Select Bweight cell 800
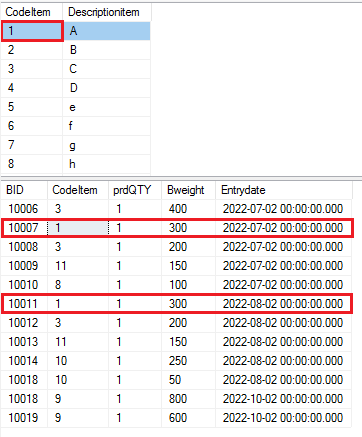Screen dimensions: 362x437 point(189,399)
